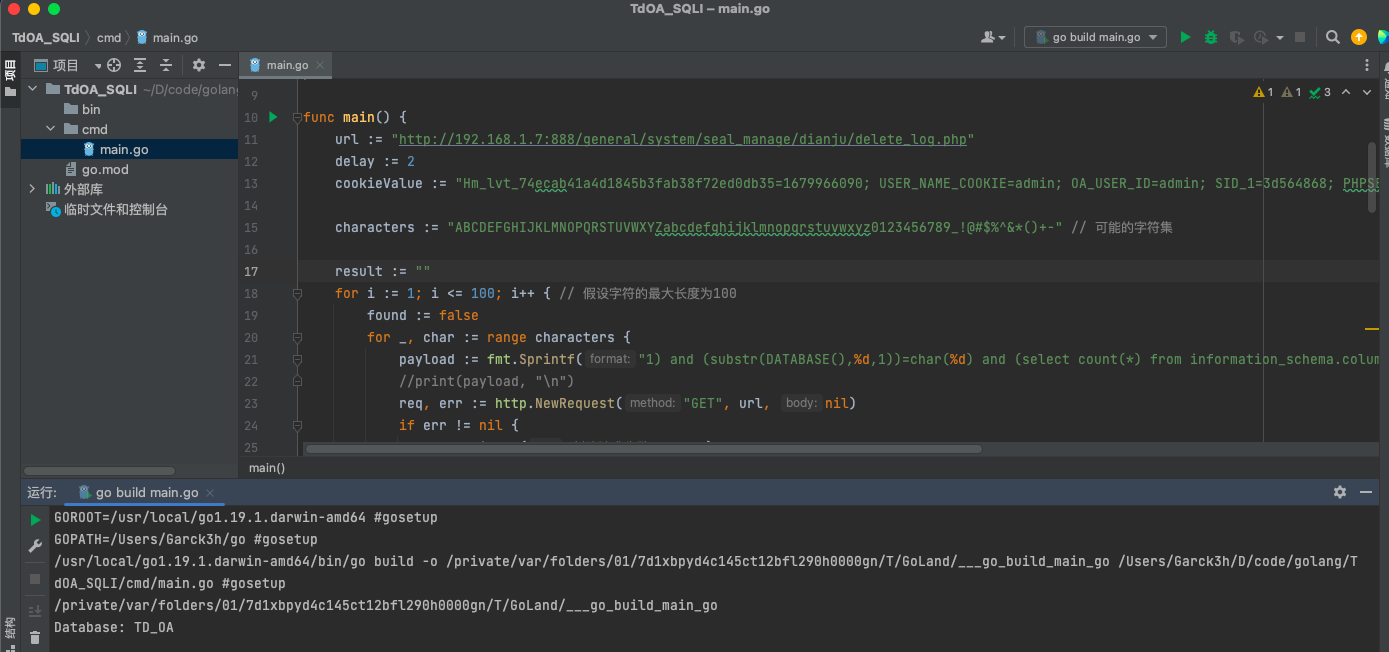Image resolution: width=1389 pixels, height=652 pixels.
Task: Click the typo count indicator showing 3
Action: 1320,92
